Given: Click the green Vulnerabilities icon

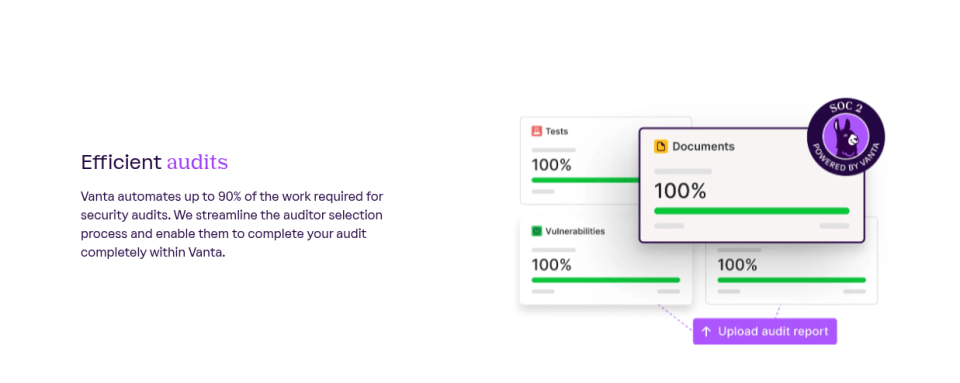Looking at the screenshot, I should tap(536, 231).
